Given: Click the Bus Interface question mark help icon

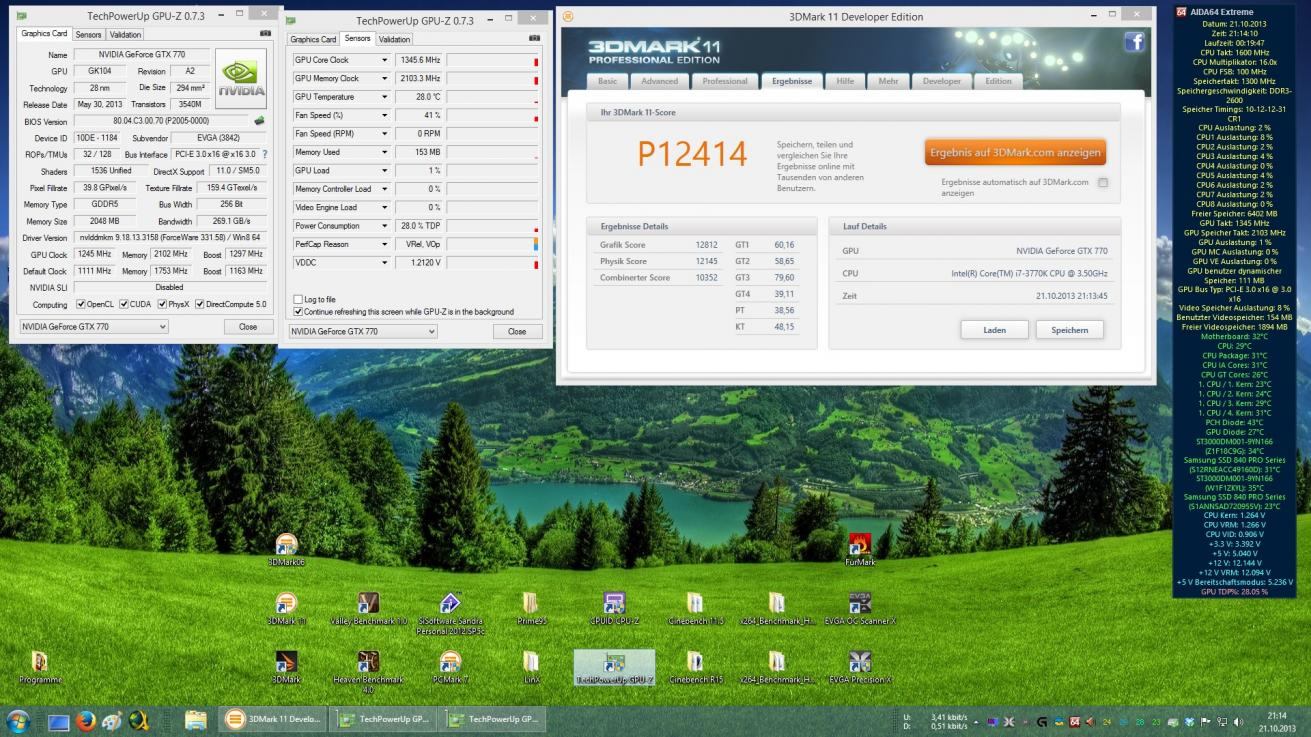Looking at the screenshot, I should pyautogui.click(x=265, y=155).
